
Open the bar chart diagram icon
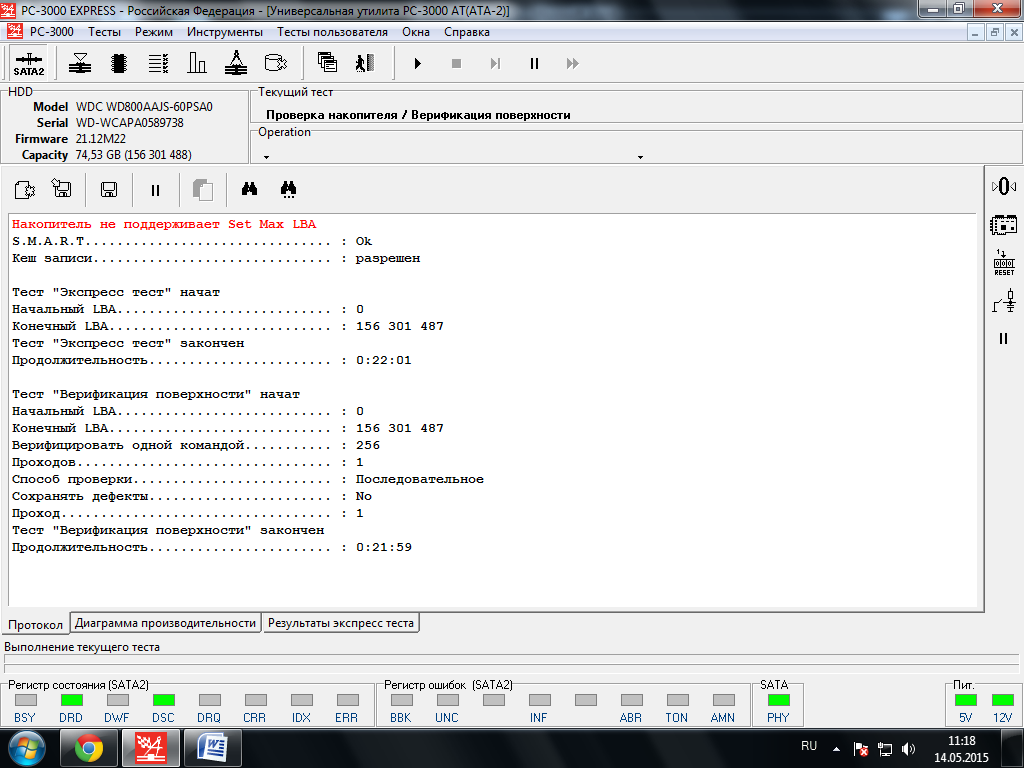click(197, 63)
